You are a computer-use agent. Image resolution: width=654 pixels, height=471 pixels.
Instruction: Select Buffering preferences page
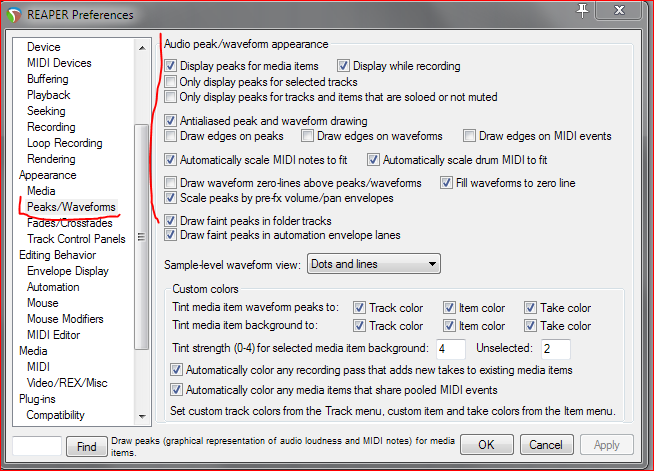click(48, 79)
